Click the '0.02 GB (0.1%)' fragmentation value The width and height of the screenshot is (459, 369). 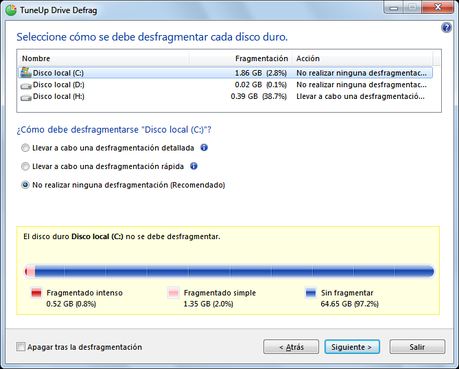point(261,85)
